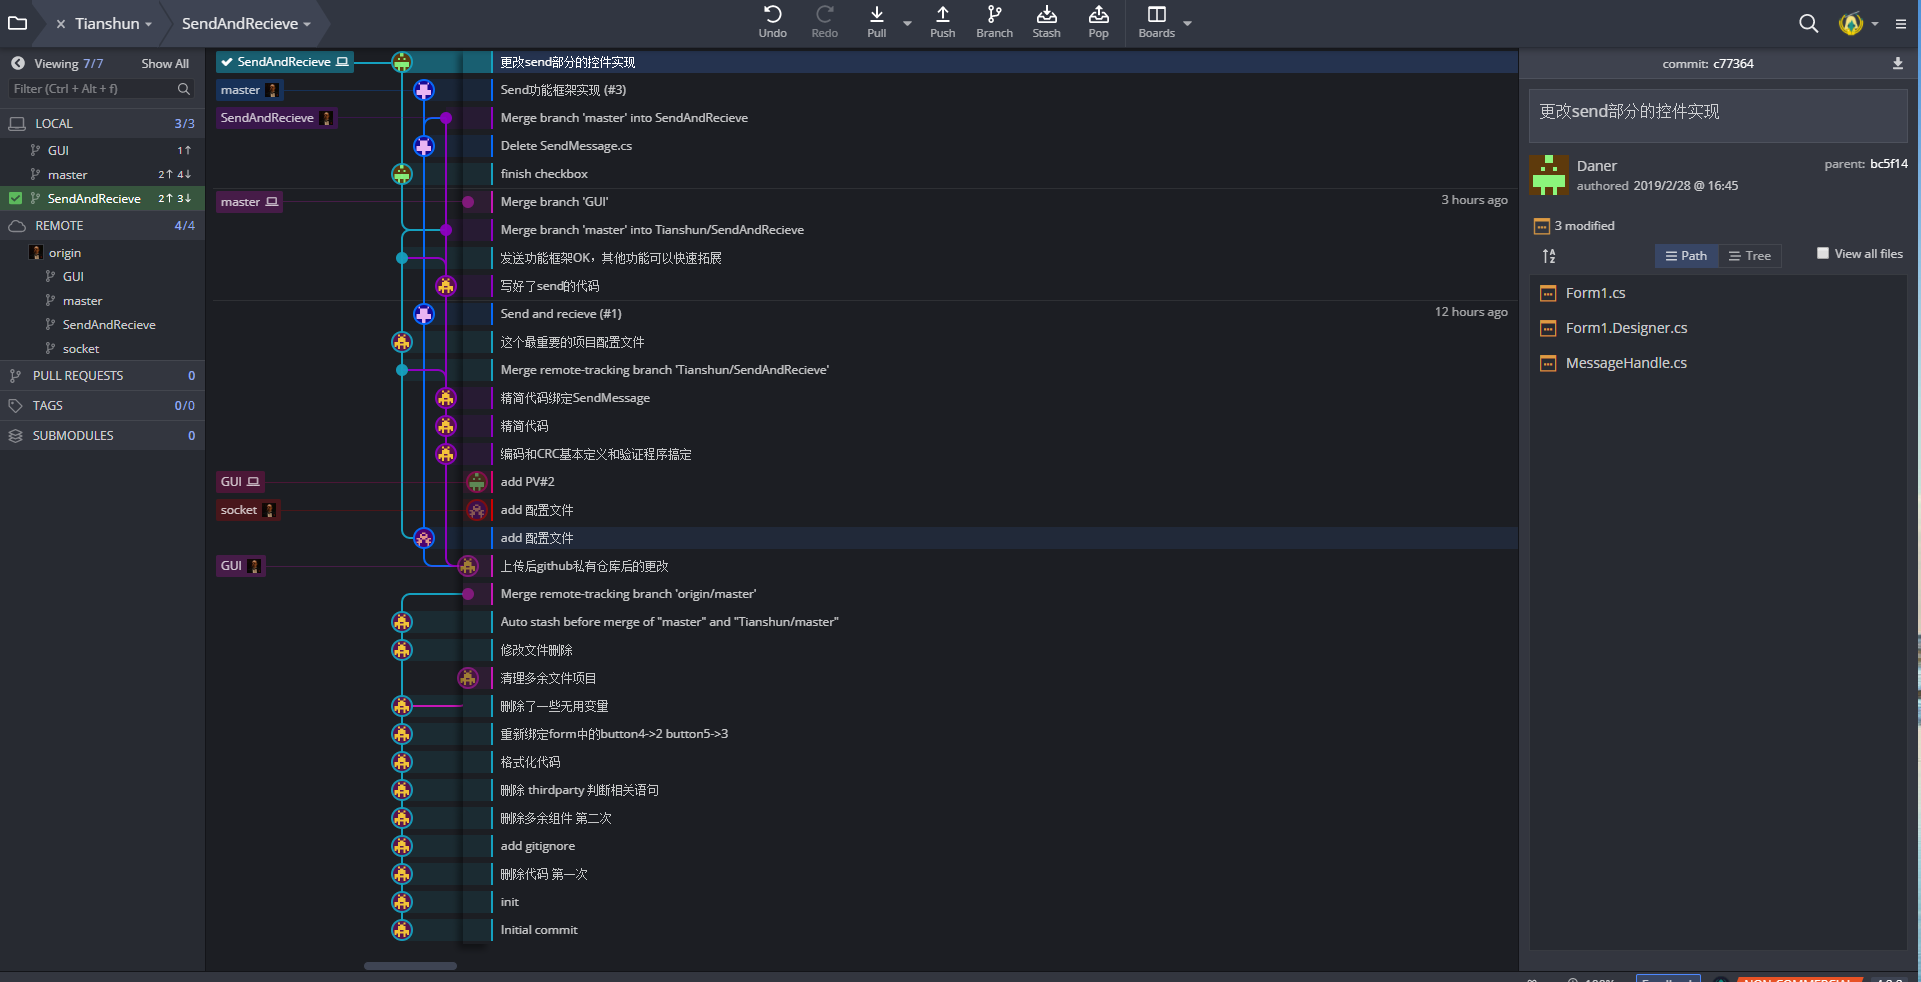Select the commit node for 'finish checkbox'
This screenshot has width=1921, height=982.
[x=402, y=174]
